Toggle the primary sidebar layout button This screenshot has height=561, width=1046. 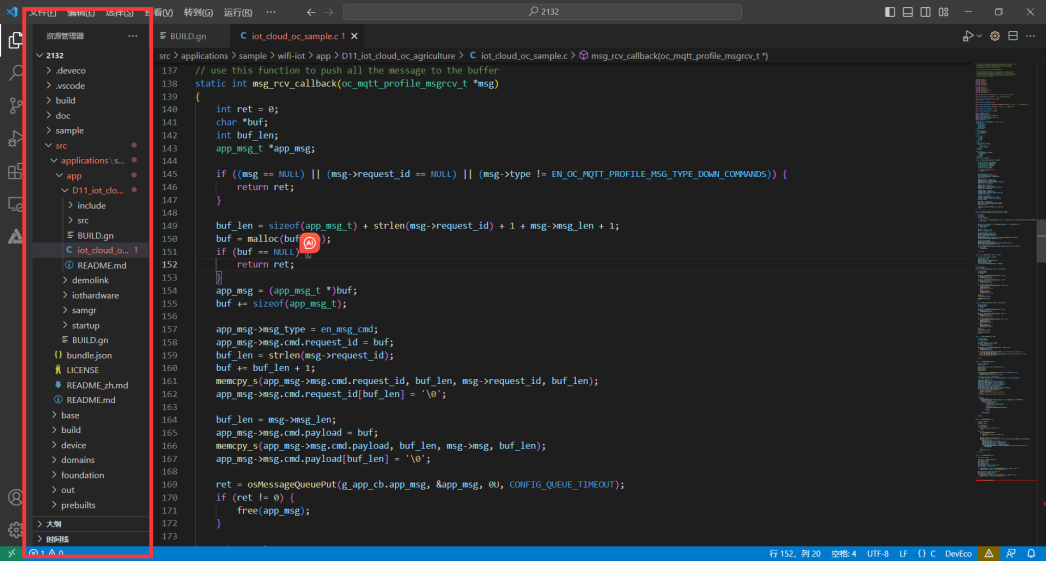[890, 12]
